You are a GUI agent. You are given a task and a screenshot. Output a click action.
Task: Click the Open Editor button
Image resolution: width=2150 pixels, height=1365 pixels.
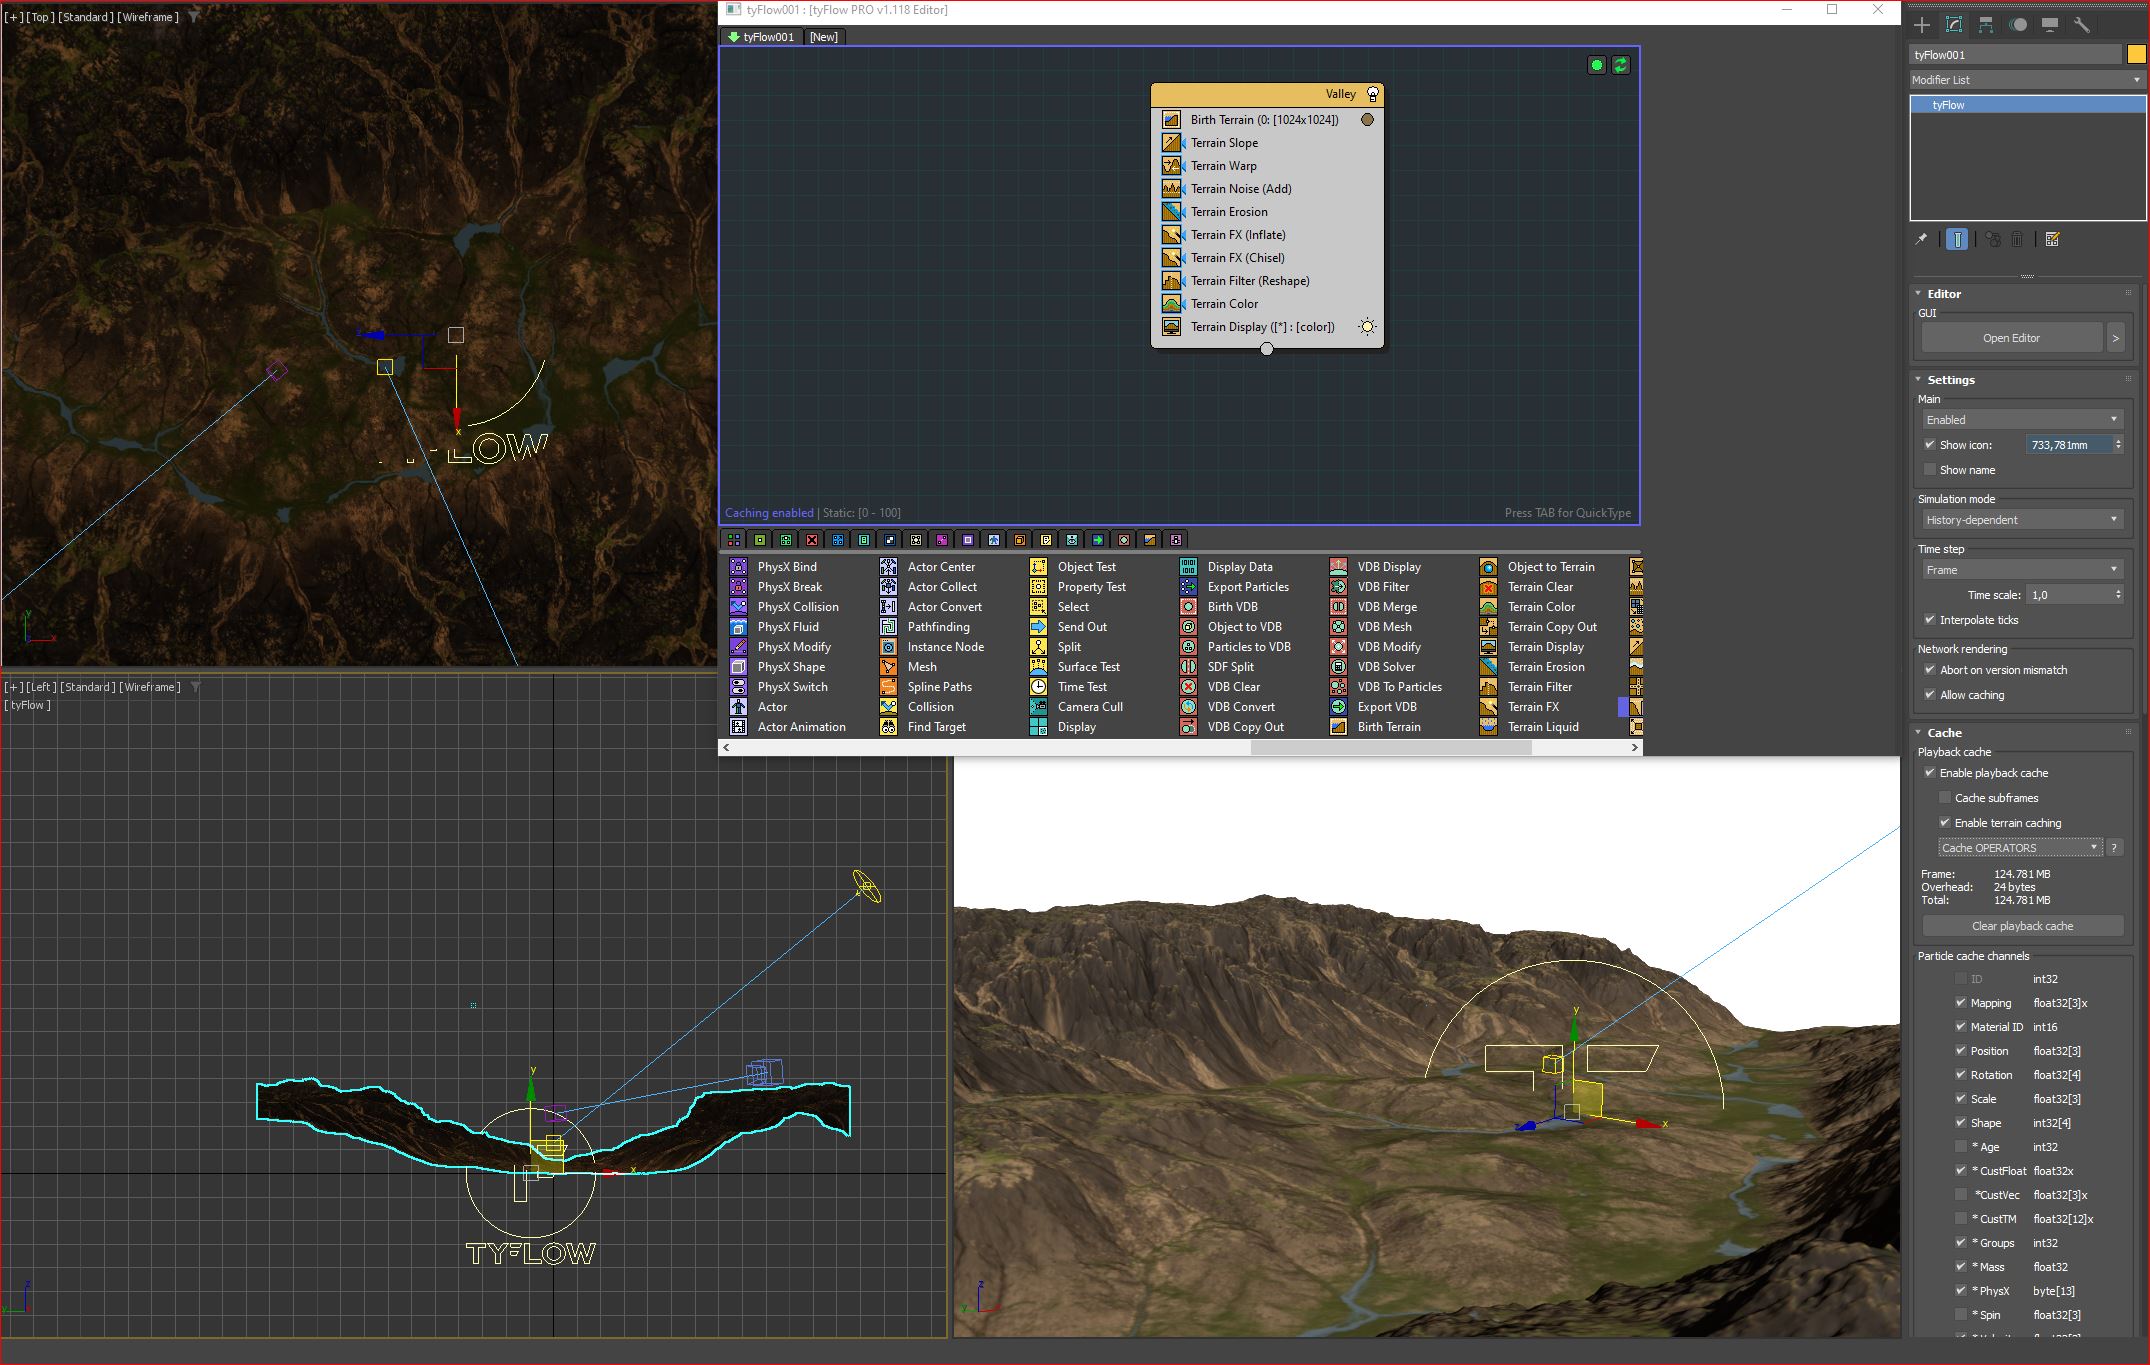point(2011,338)
